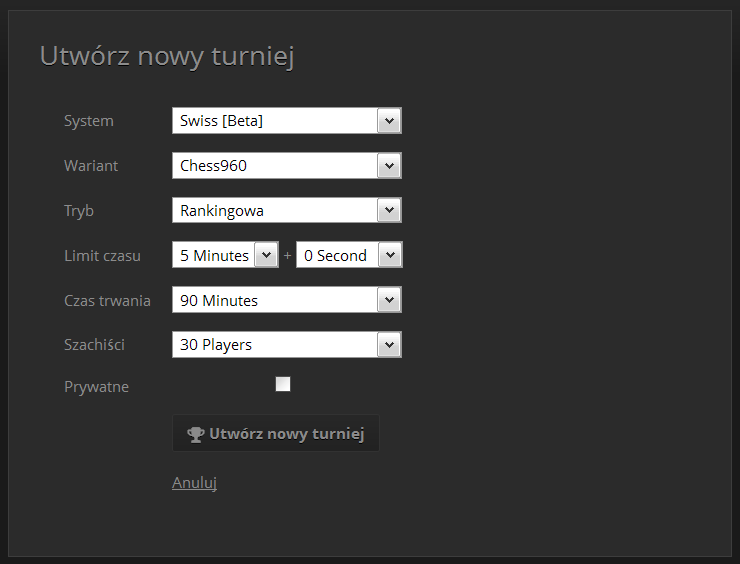Click the arrow icon of the Wariant dropdown

tap(389, 166)
